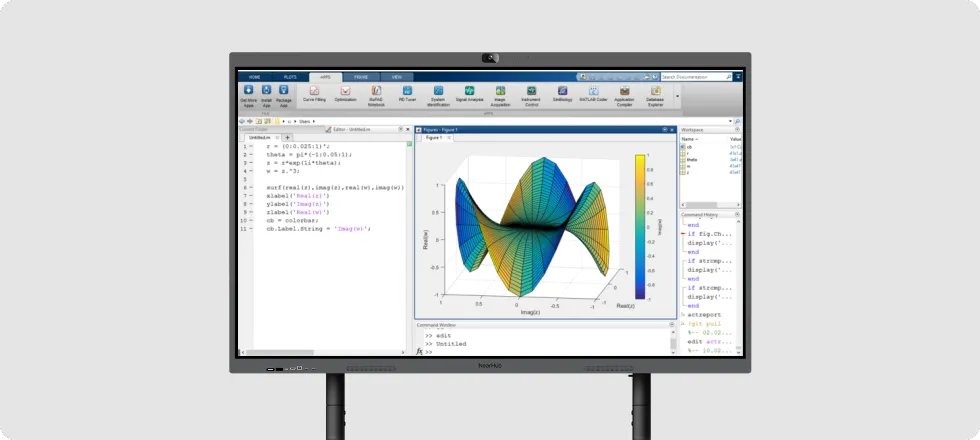The image size is (980, 440).
Task: Open Command Window panel actions arrow
Action: (x=672, y=325)
